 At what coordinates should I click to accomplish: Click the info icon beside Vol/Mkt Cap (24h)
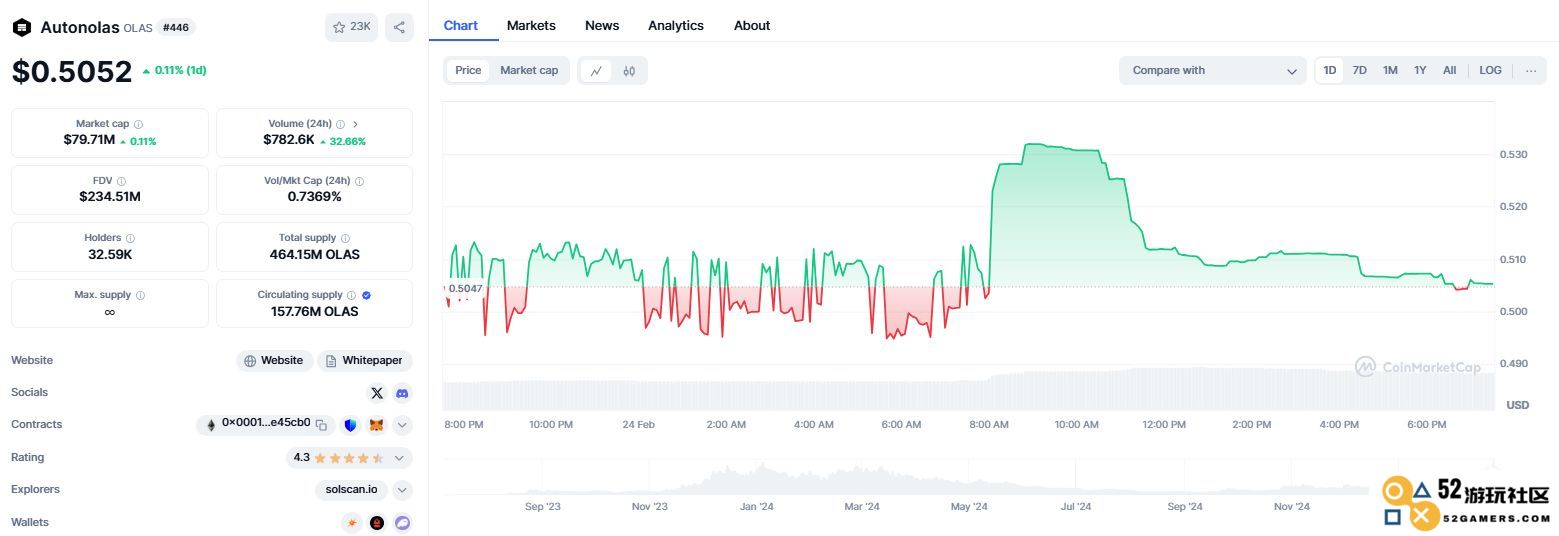tap(359, 181)
